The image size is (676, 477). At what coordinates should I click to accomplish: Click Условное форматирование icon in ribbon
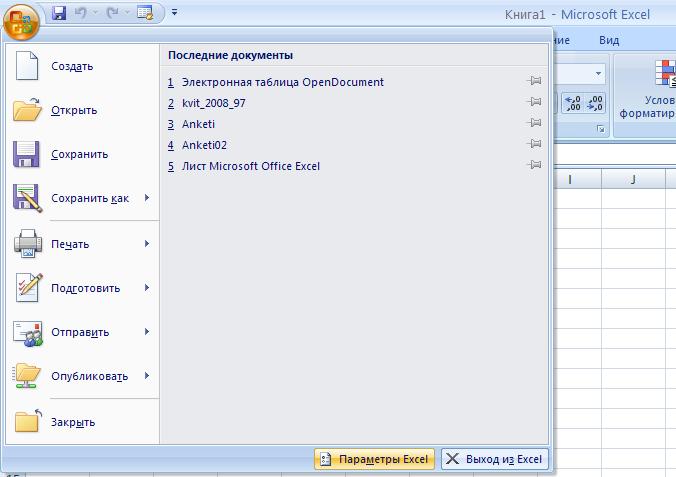click(665, 72)
